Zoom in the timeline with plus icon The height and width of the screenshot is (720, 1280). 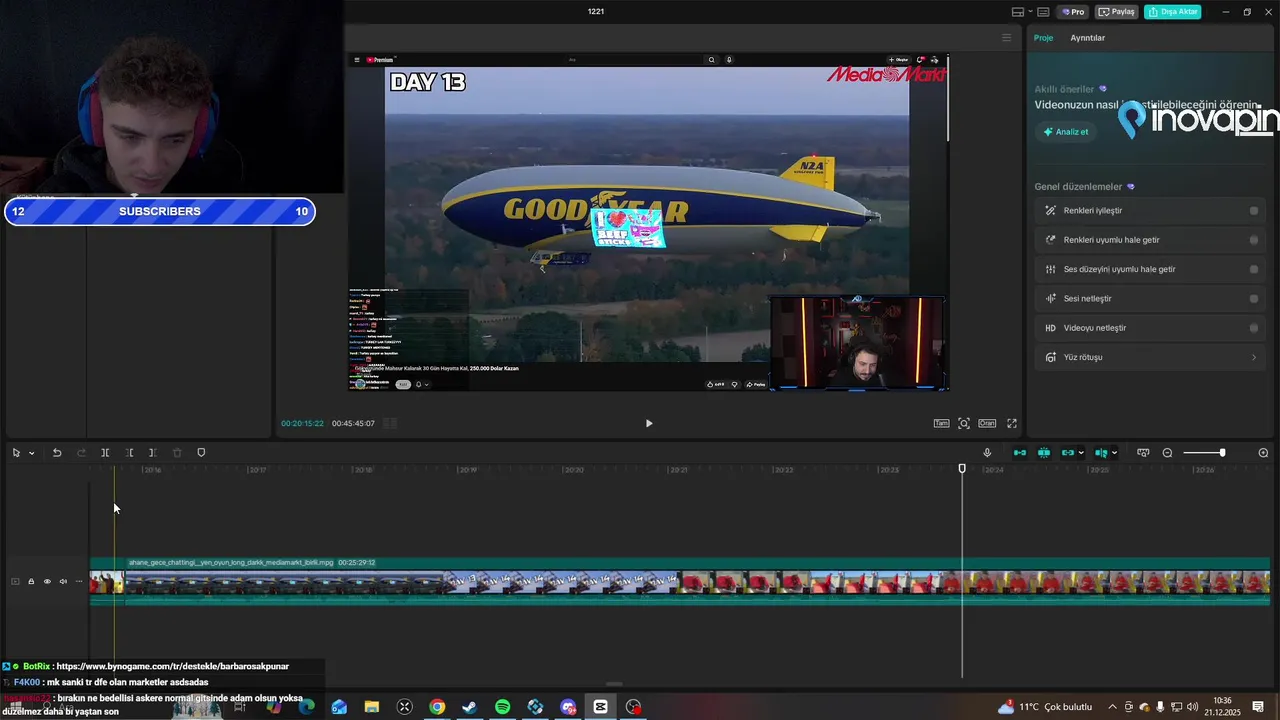(x=1263, y=453)
